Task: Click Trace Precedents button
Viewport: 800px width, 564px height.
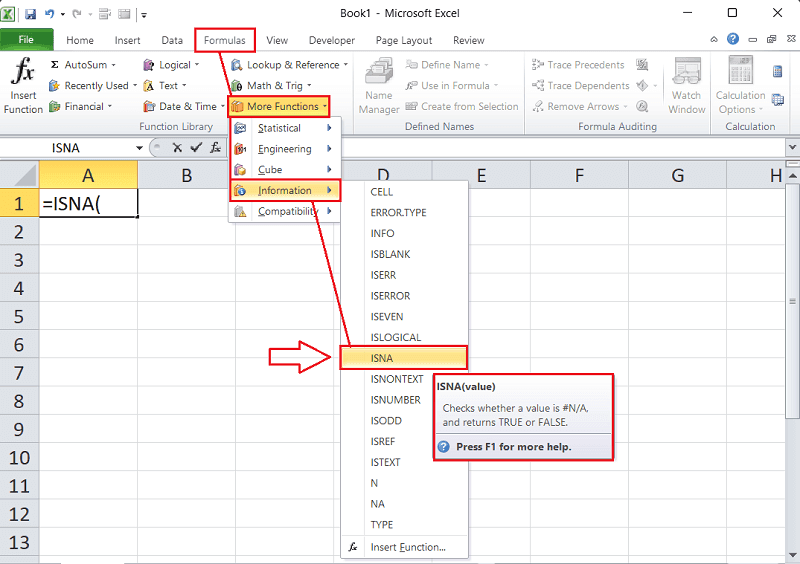Action: pyautogui.click(x=578, y=65)
